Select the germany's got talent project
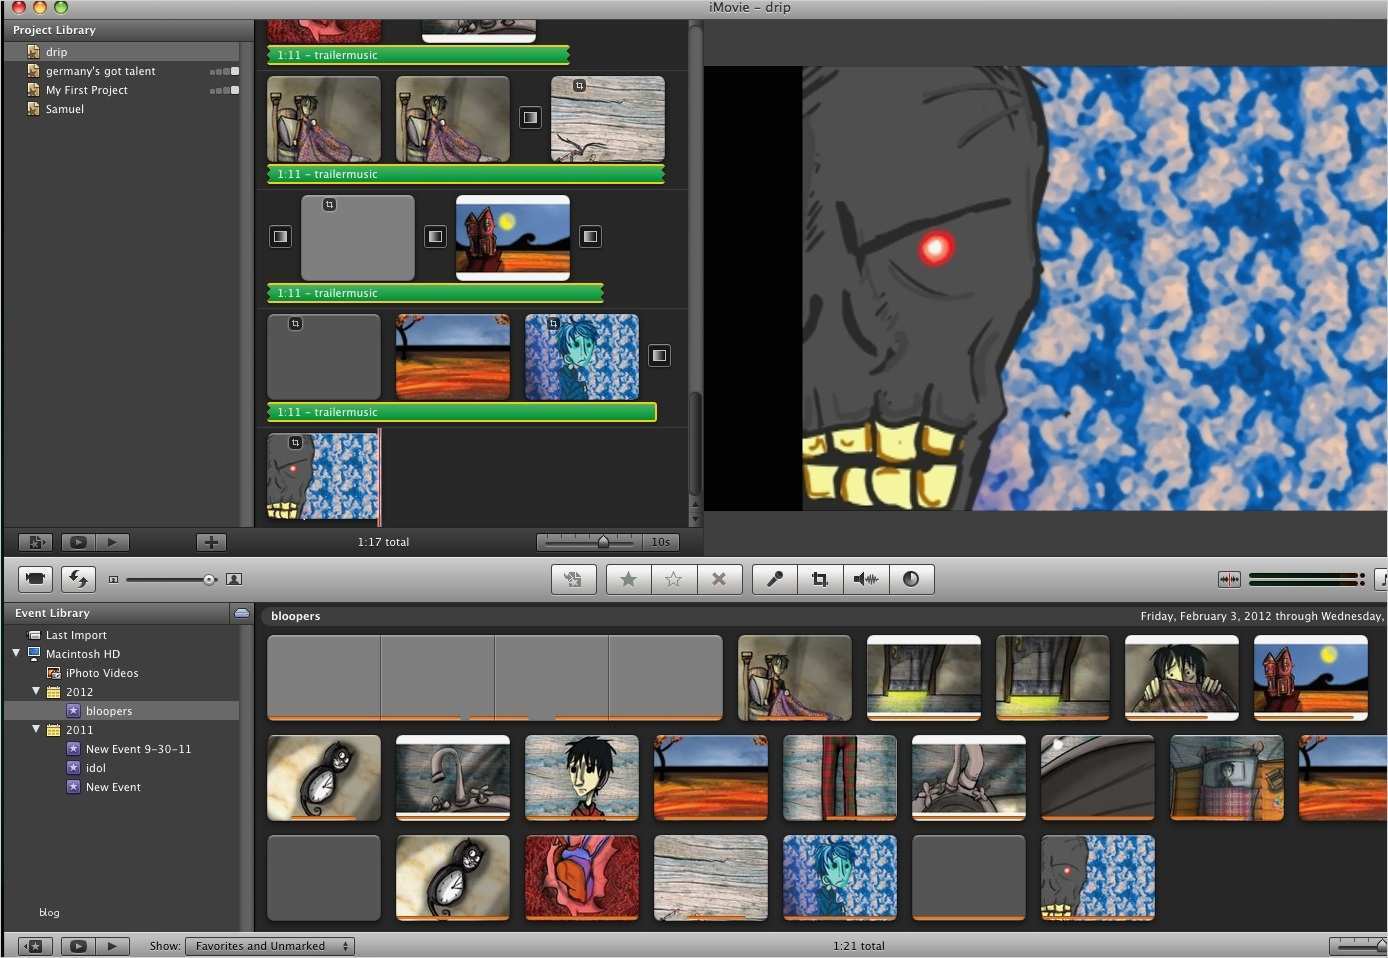1388x958 pixels. (99, 70)
